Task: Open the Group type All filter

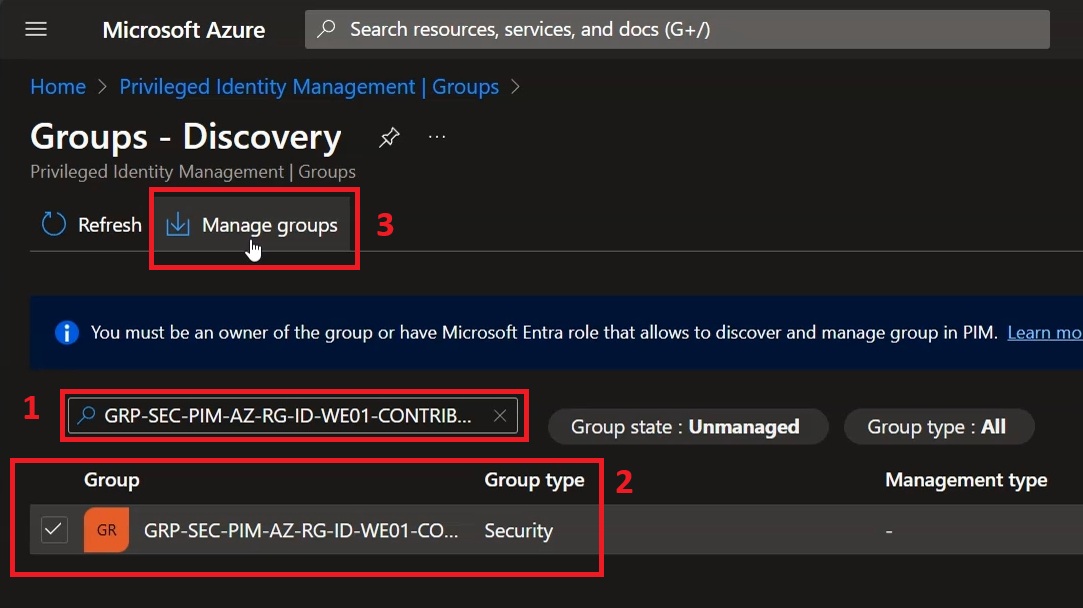Action: click(939, 426)
